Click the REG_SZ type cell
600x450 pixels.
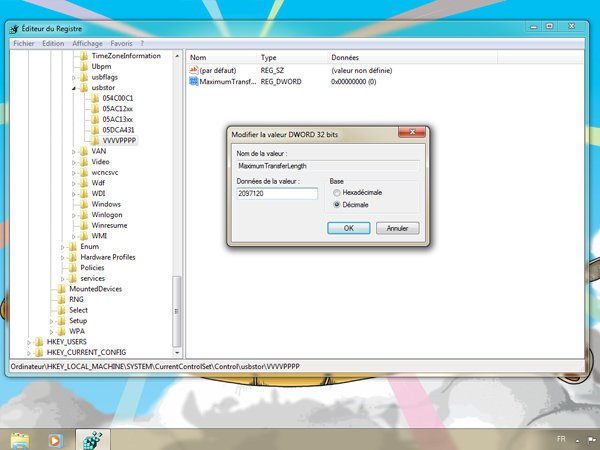pyautogui.click(x=272, y=70)
